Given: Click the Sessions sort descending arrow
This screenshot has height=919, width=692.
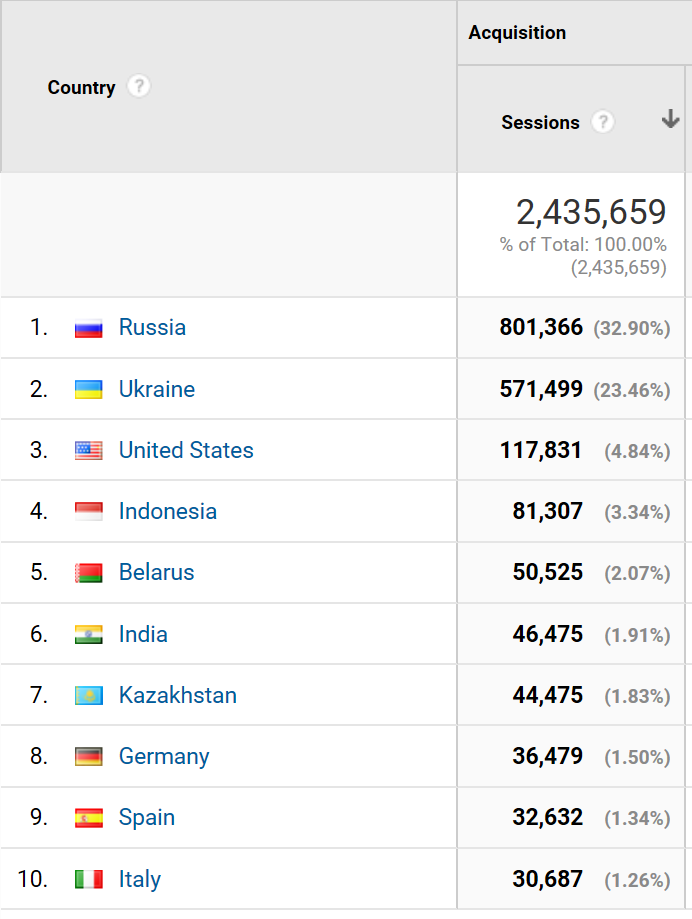Looking at the screenshot, I should click(670, 120).
